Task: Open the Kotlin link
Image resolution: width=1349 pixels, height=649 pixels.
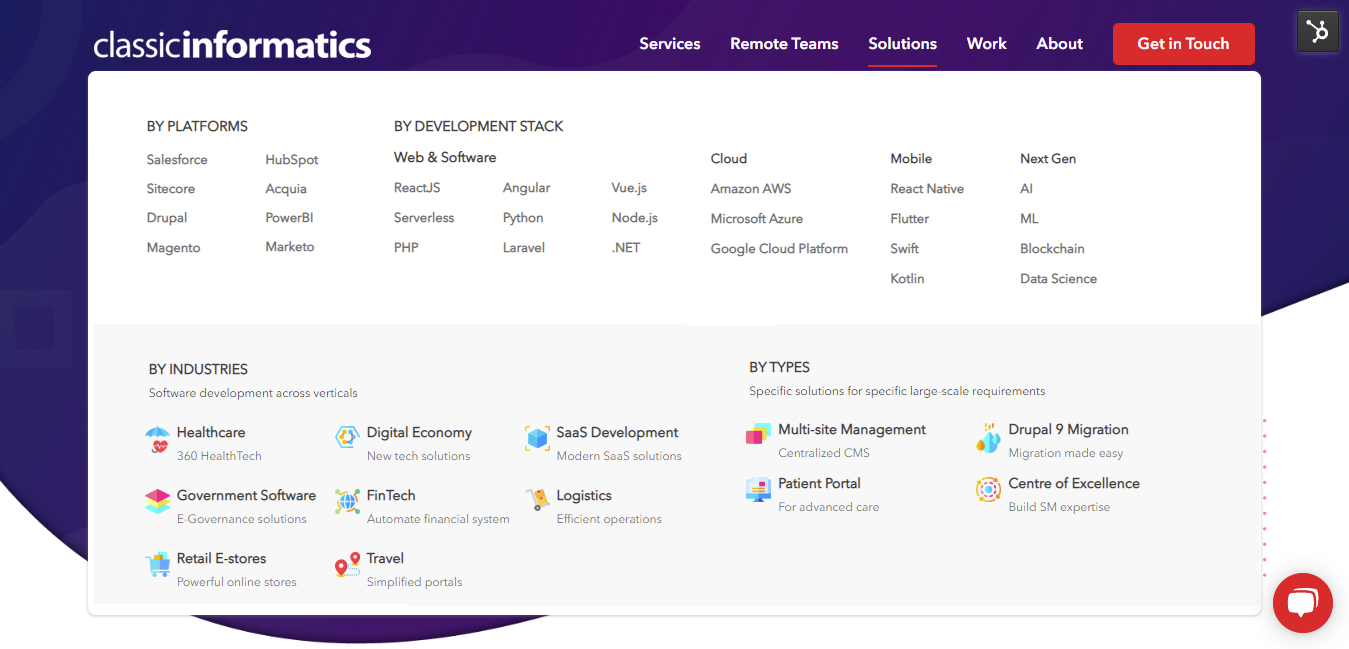Action: click(x=907, y=279)
